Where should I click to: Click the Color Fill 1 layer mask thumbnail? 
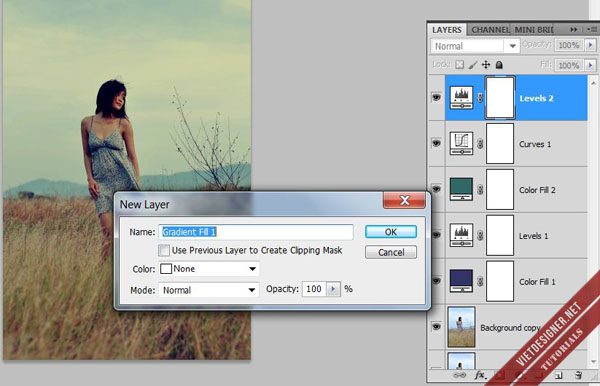[500, 281]
